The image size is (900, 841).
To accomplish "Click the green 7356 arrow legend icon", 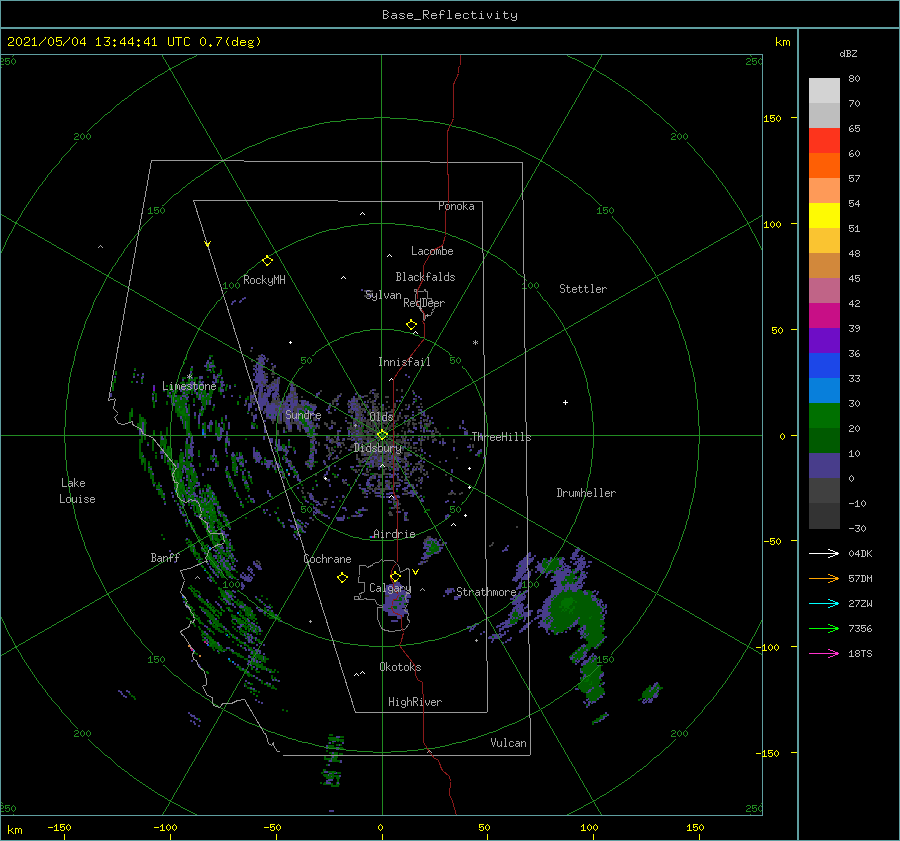I will pos(824,629).
